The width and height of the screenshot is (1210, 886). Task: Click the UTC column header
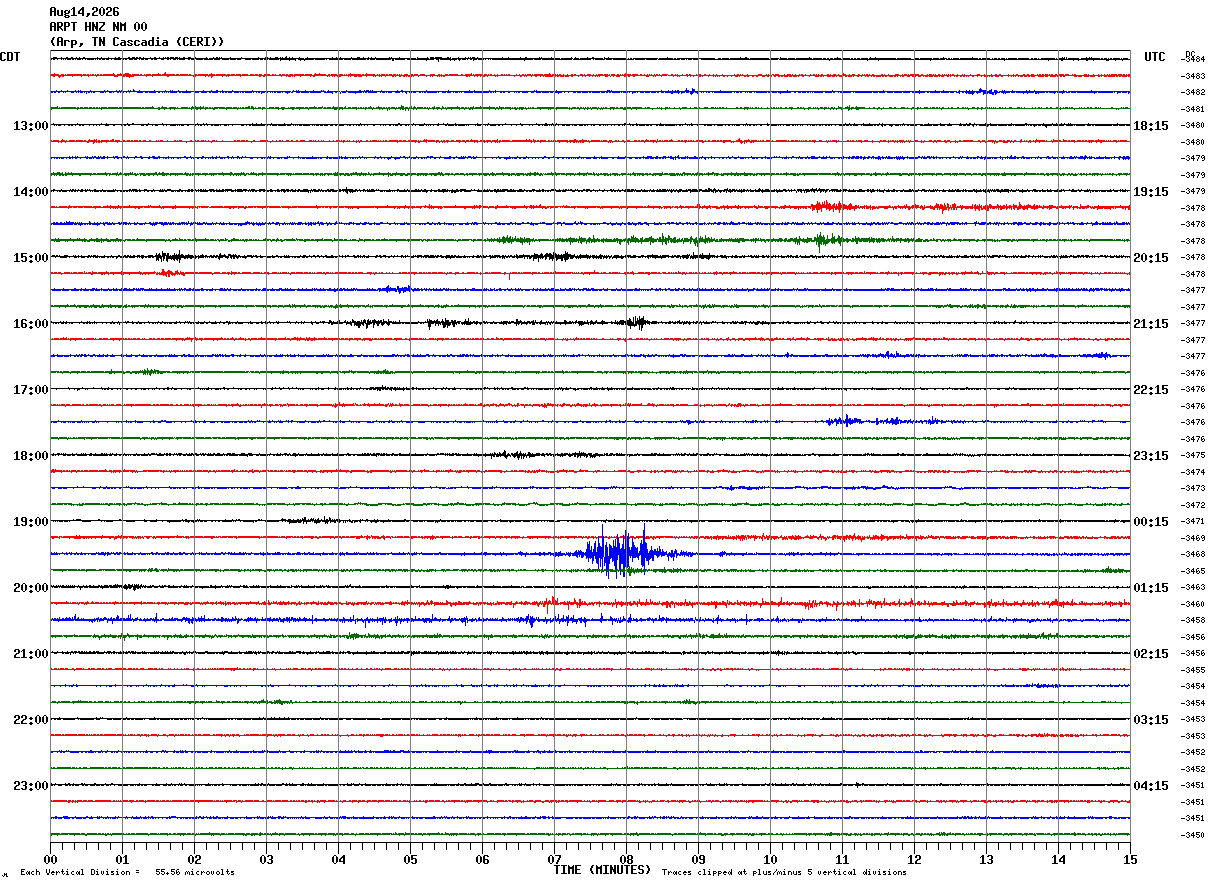(1155, 57)
